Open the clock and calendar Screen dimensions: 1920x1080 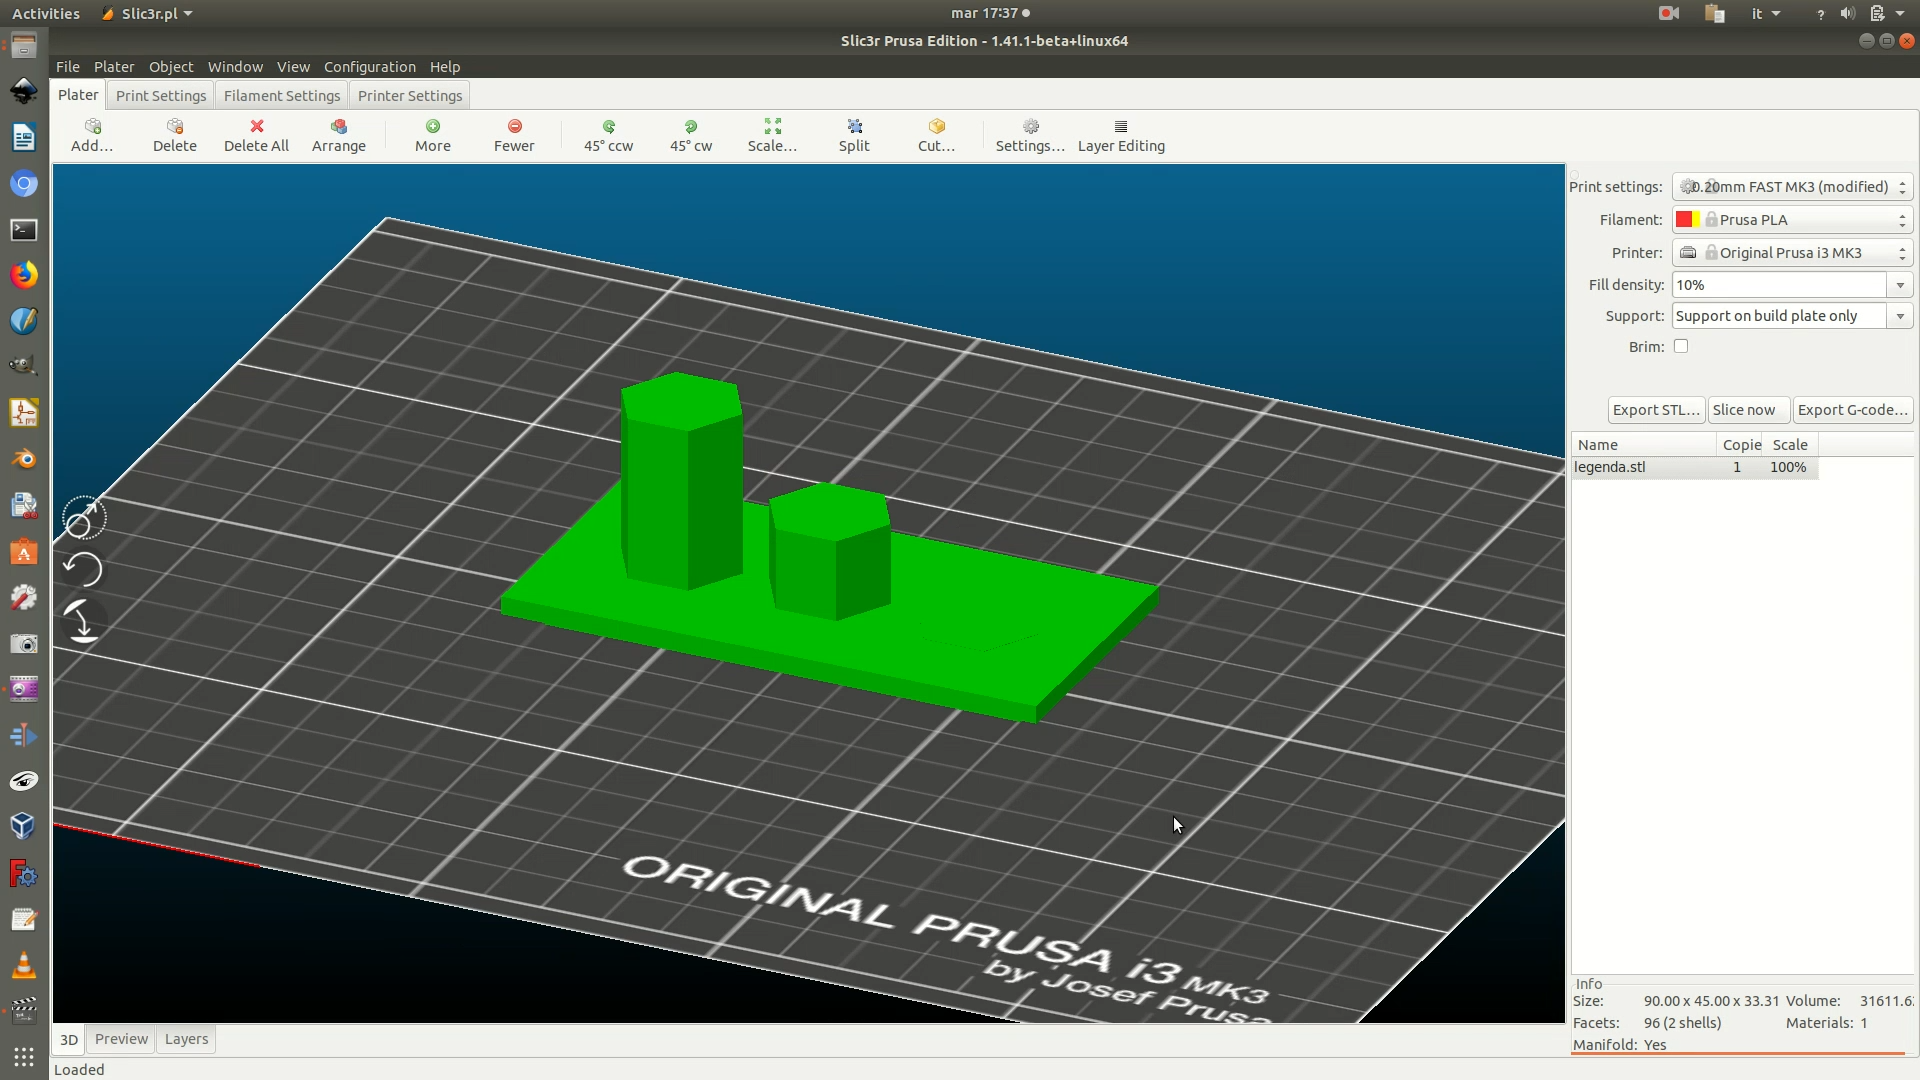coord(990,13)
